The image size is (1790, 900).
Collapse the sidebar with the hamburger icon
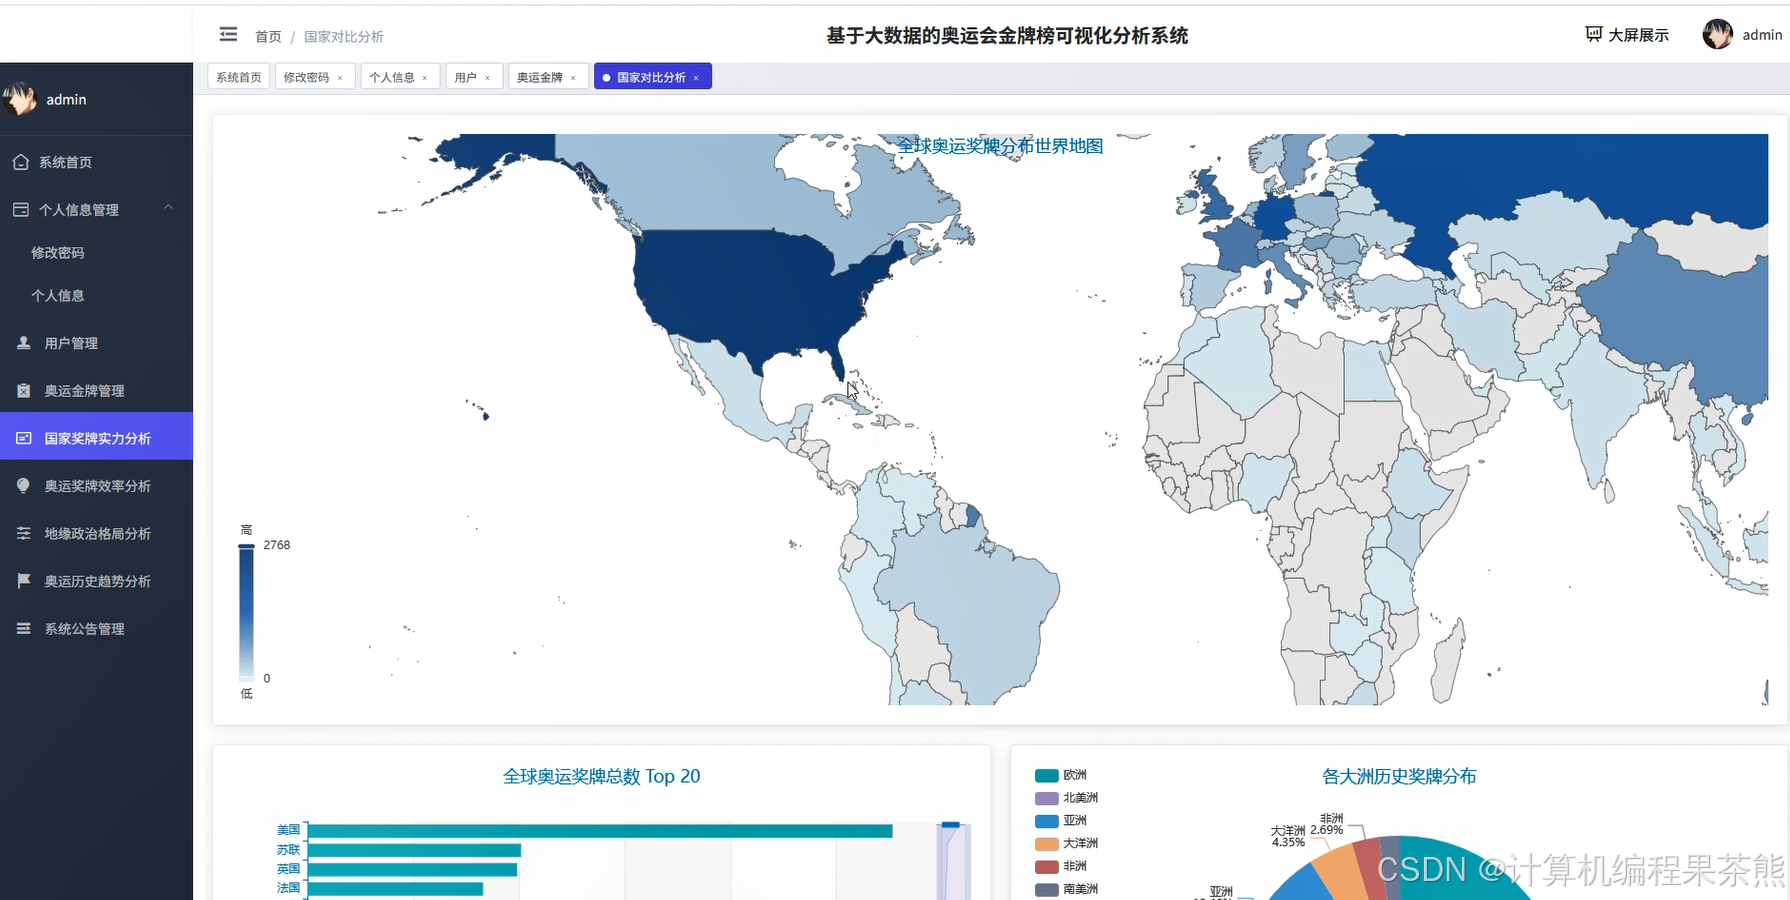[228, 35]
